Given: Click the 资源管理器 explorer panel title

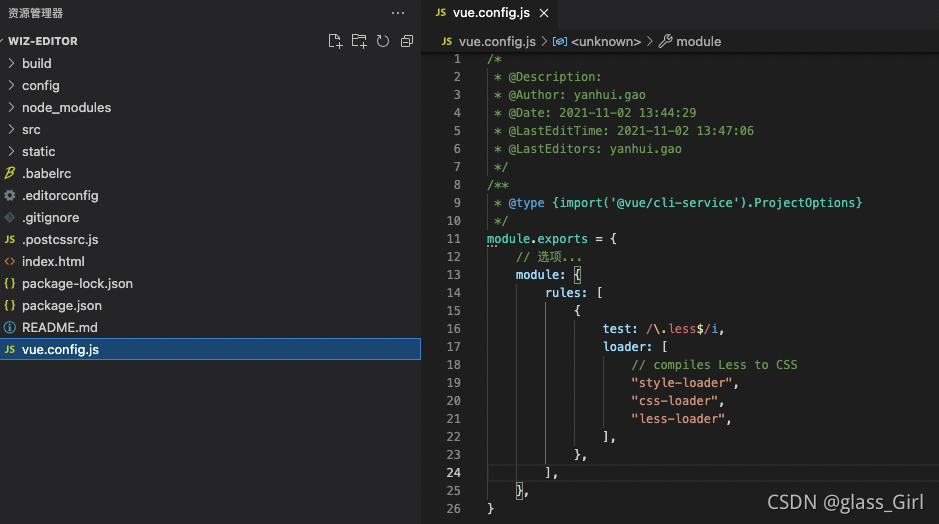Looking at the screenshot, I should pos(35,13).
